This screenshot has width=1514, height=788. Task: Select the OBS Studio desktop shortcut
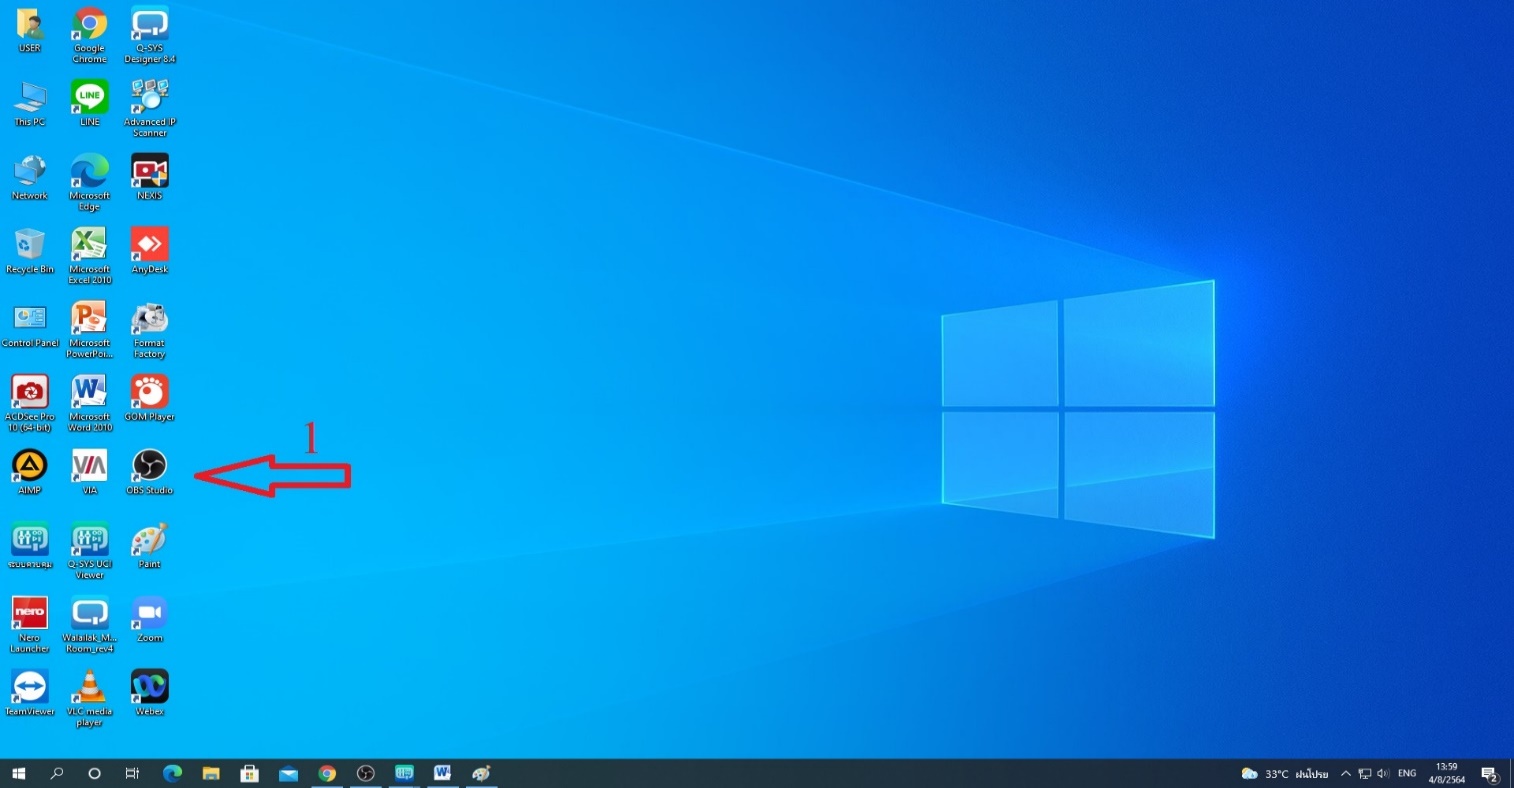click(150, 473)
